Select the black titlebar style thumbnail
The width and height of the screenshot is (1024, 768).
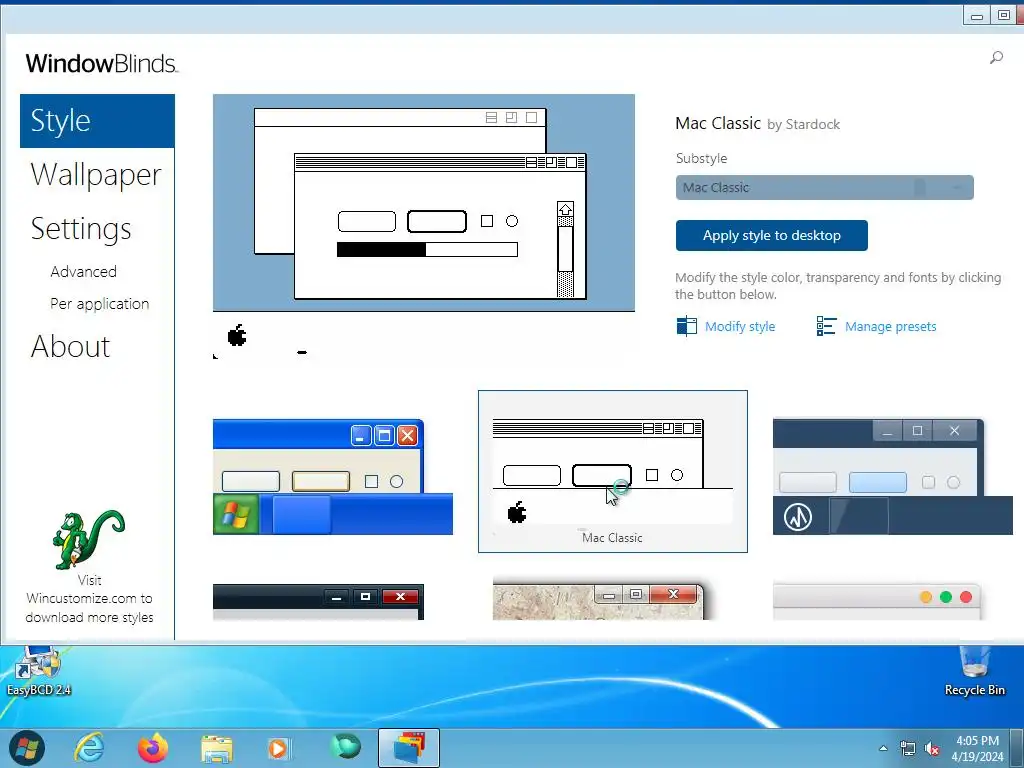tap(318, 602)
